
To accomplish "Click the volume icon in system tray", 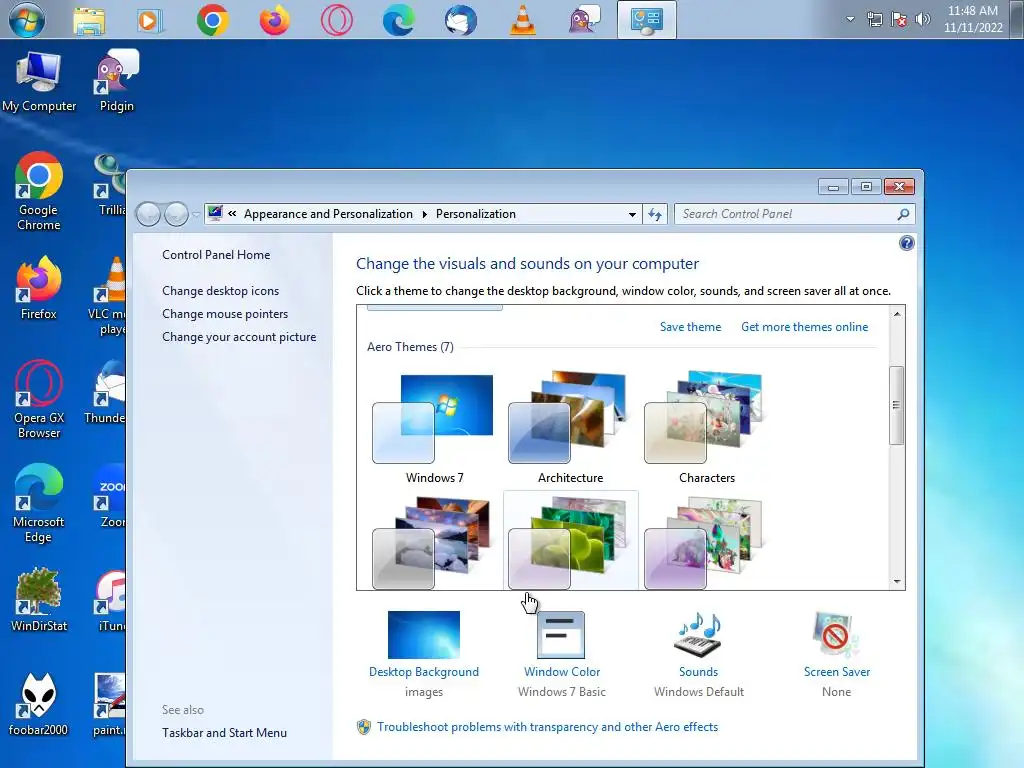I will pyautogui.click(x=922, y=19).
